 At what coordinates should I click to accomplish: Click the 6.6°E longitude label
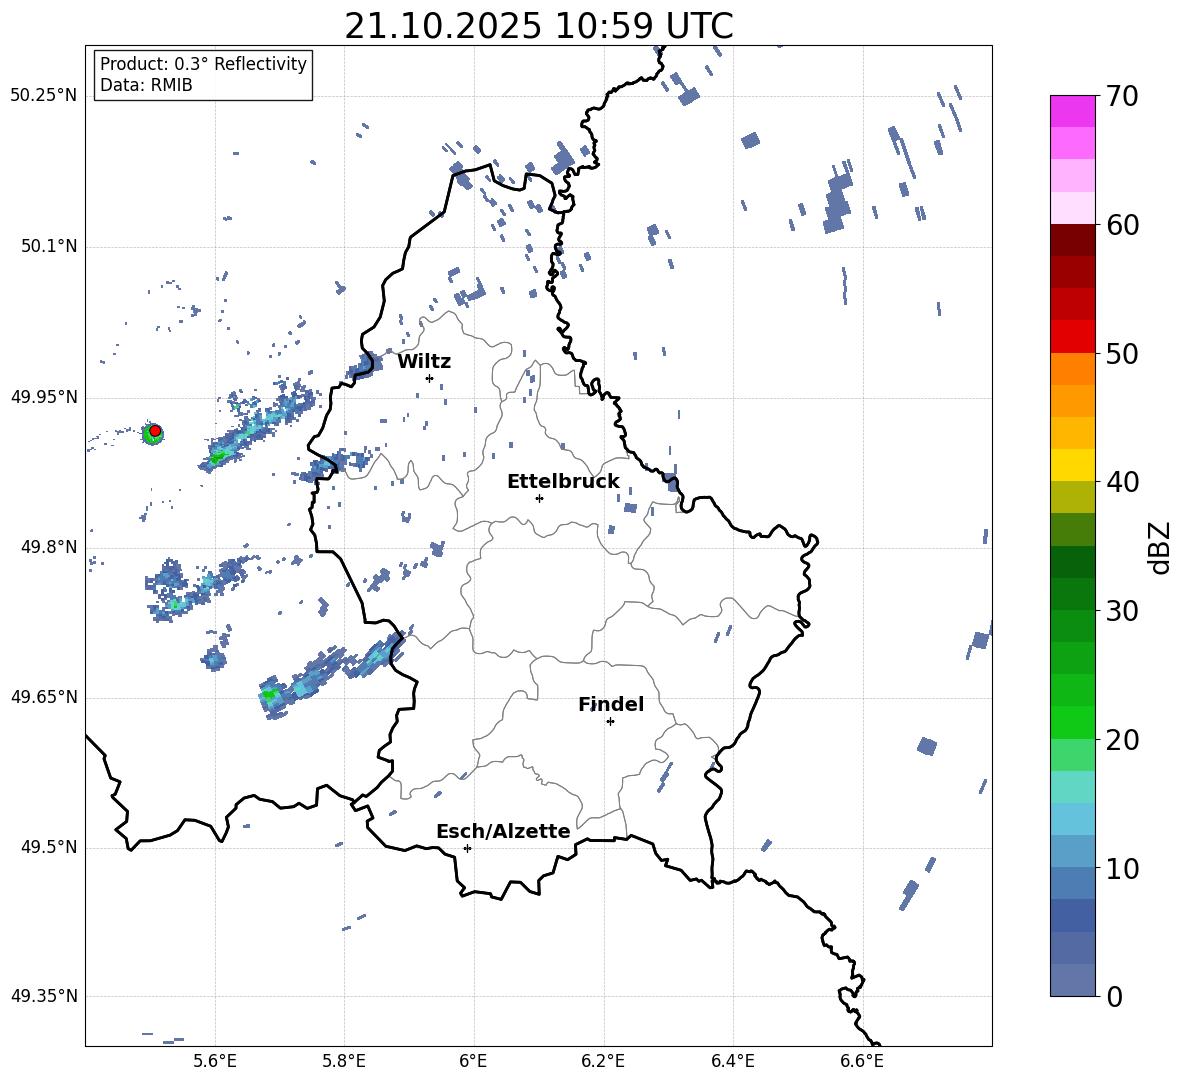(x=862, y=1061)
